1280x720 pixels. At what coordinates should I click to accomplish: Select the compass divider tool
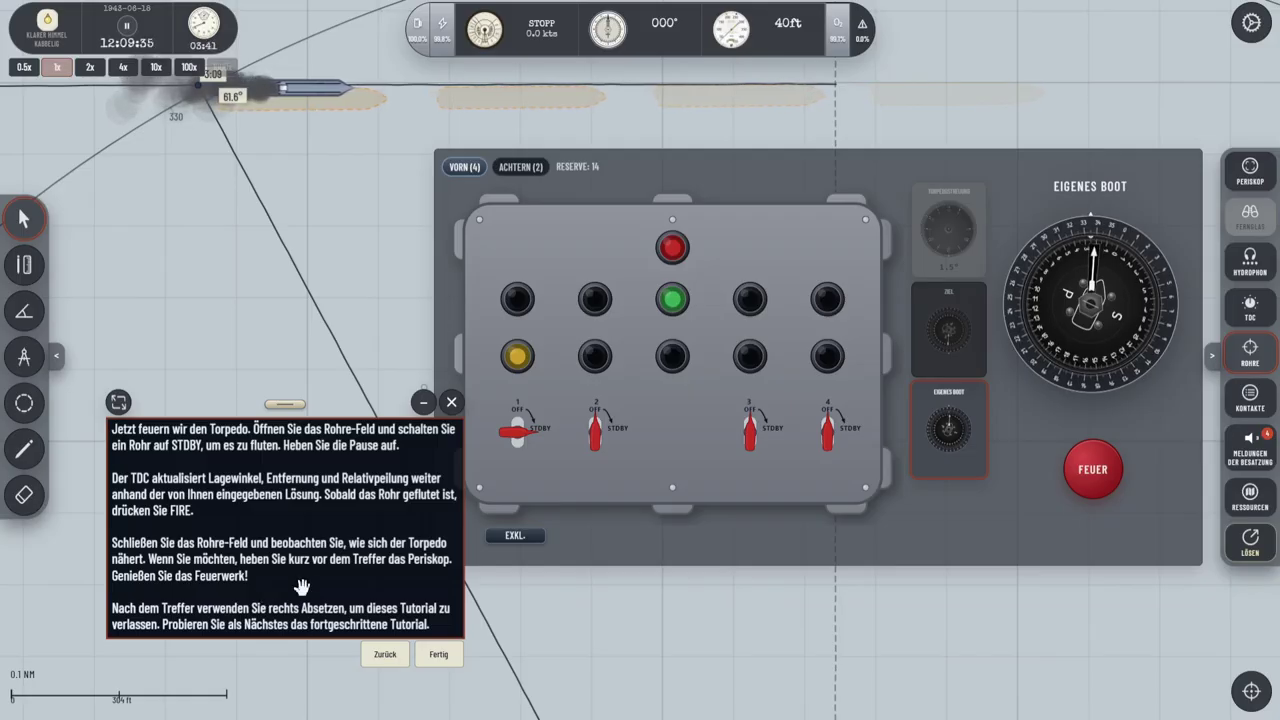click(24, 357)
